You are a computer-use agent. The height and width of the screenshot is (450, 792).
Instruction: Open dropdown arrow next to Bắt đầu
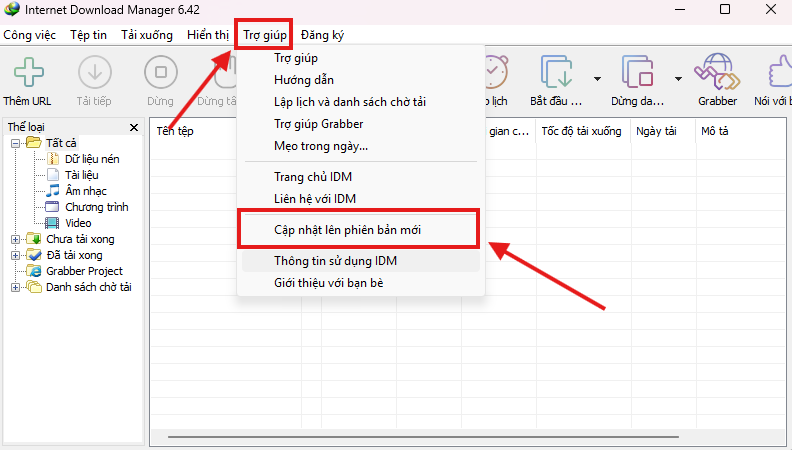(x=597, y=79)
